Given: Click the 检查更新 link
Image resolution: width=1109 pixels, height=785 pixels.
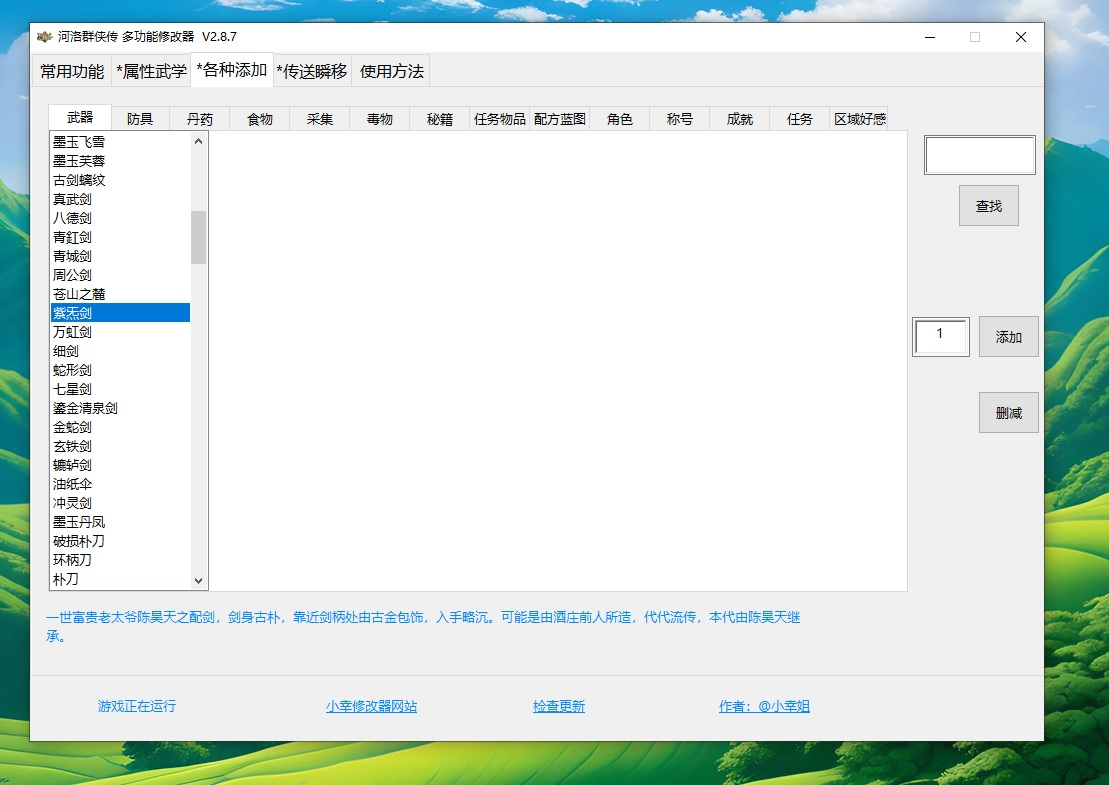Looking at the screenshot, I should [x=559, y=706].
